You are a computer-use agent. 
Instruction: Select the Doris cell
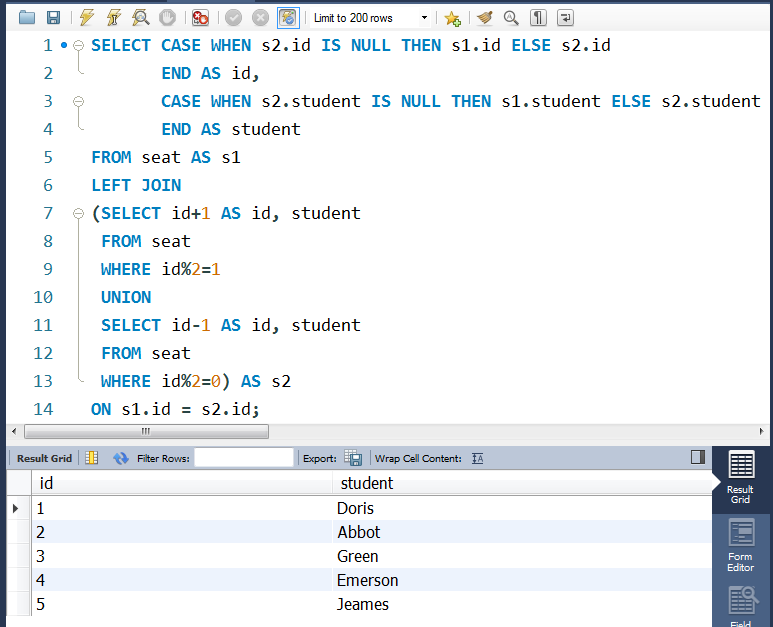click(x=522, y=508)
